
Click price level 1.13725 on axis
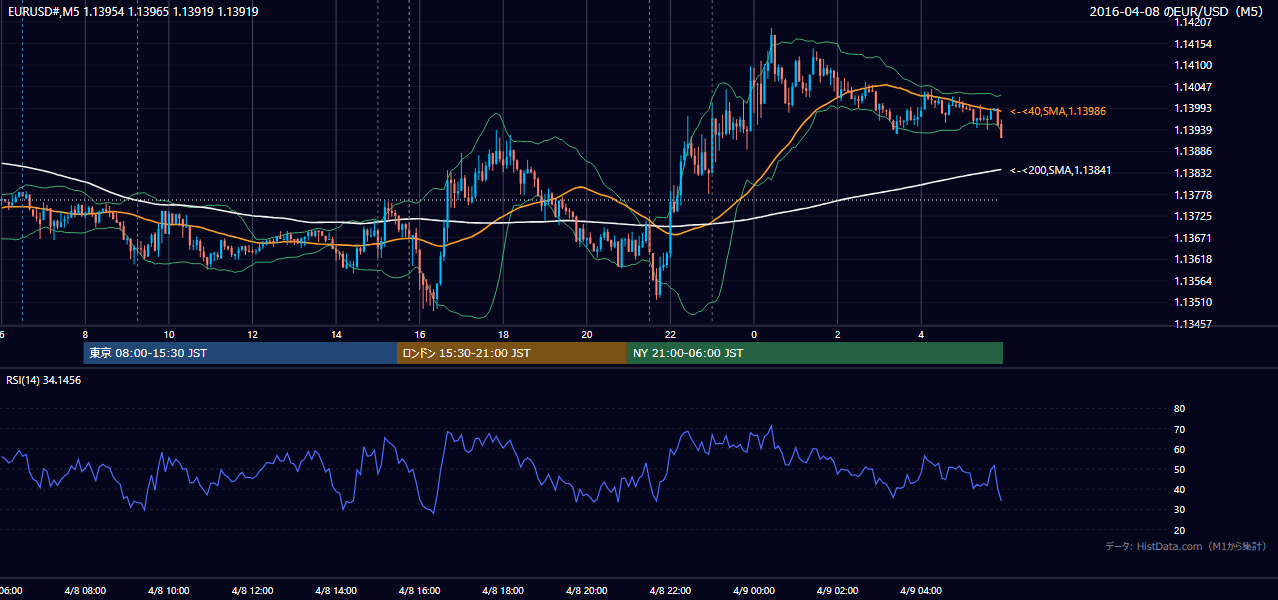[1193, 216]
